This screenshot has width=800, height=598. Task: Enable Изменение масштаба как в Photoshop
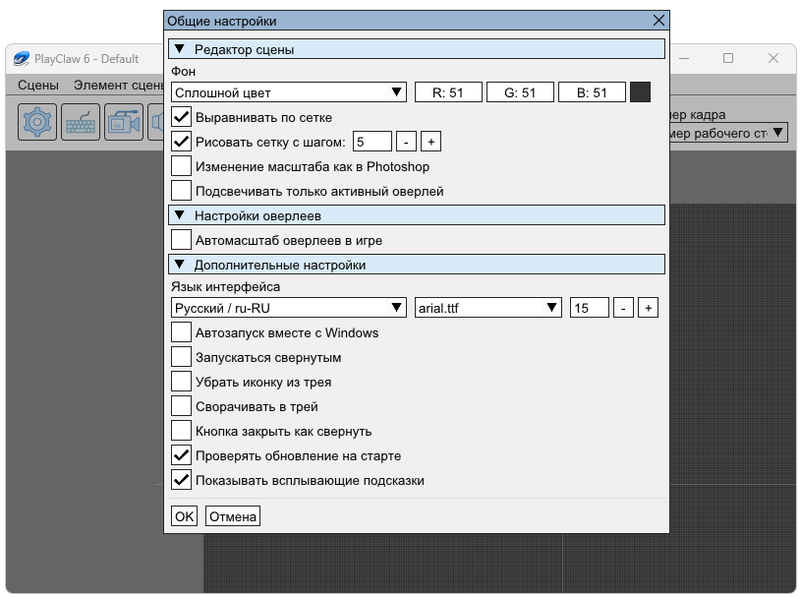181,166
